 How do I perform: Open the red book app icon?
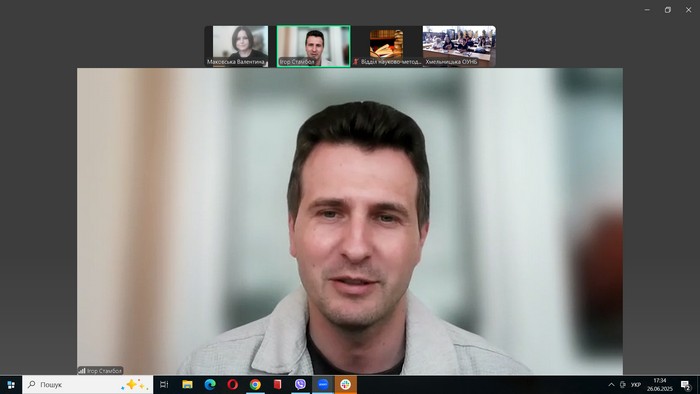click(278, 385)
